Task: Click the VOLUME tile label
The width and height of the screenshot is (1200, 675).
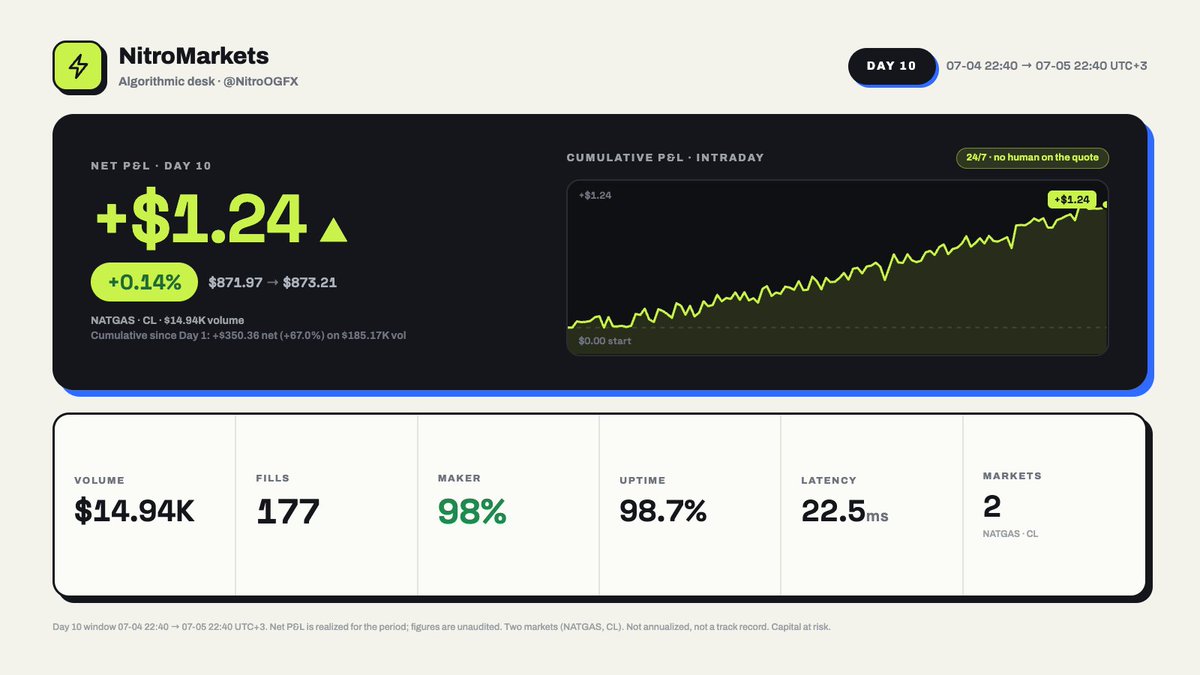Action: click(99, 481)
